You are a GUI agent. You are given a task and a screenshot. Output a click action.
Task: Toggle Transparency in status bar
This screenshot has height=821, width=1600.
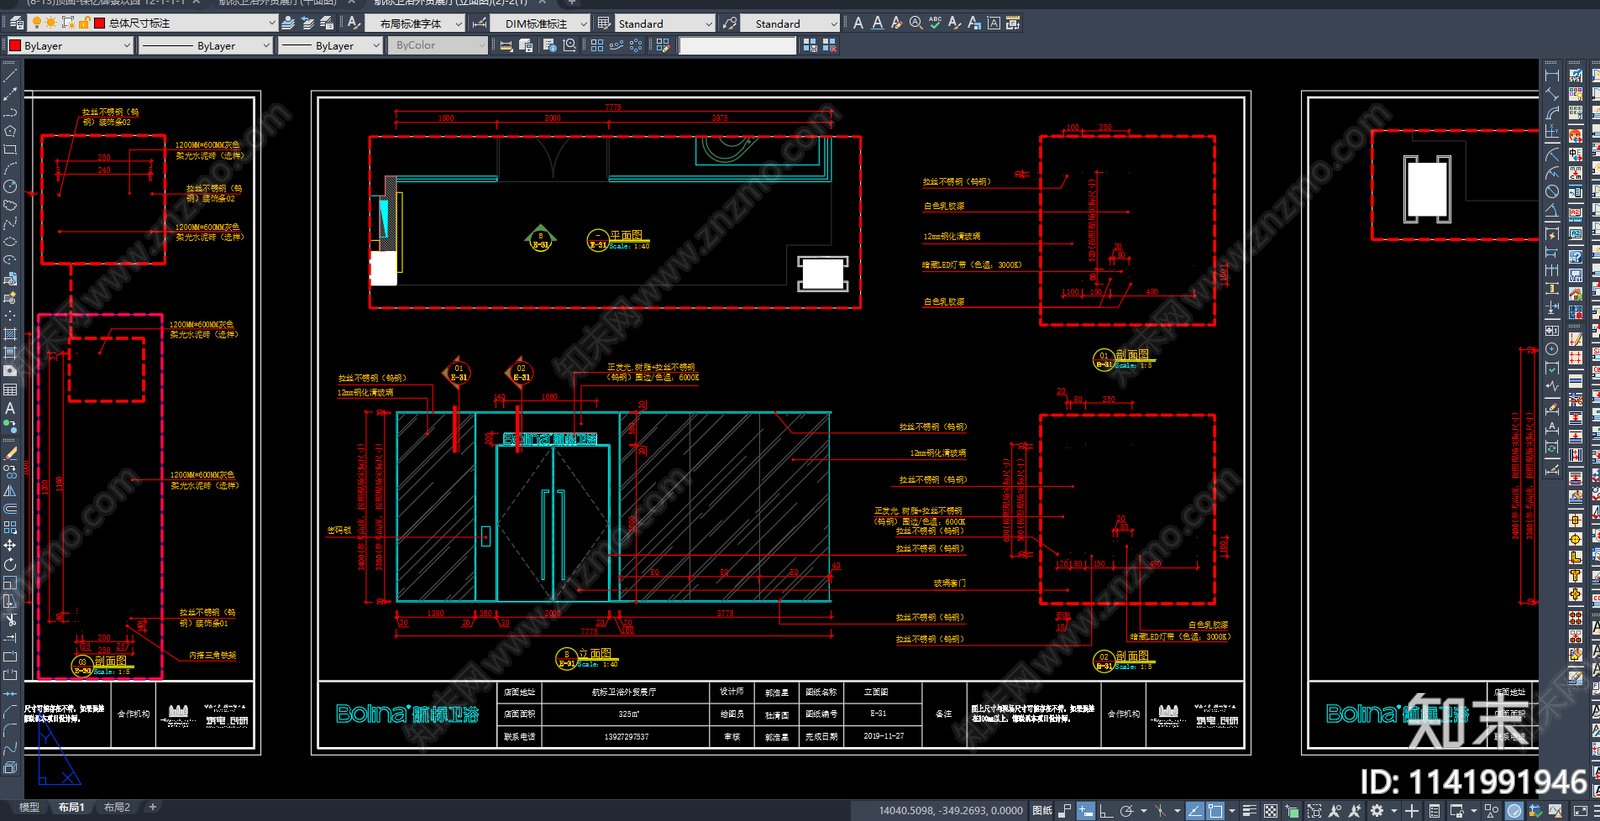coord(1270,811)
